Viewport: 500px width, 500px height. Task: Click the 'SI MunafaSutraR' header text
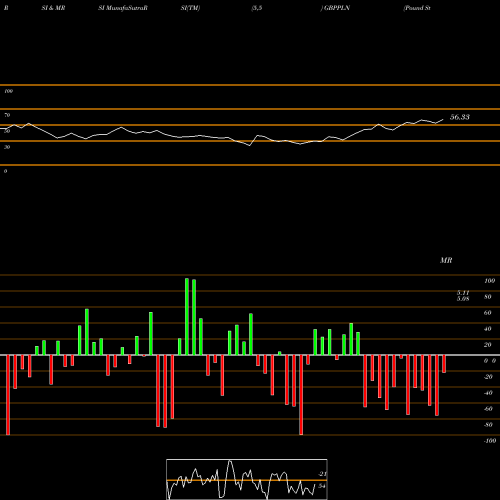pyautogui.click(x=123, y=8)
